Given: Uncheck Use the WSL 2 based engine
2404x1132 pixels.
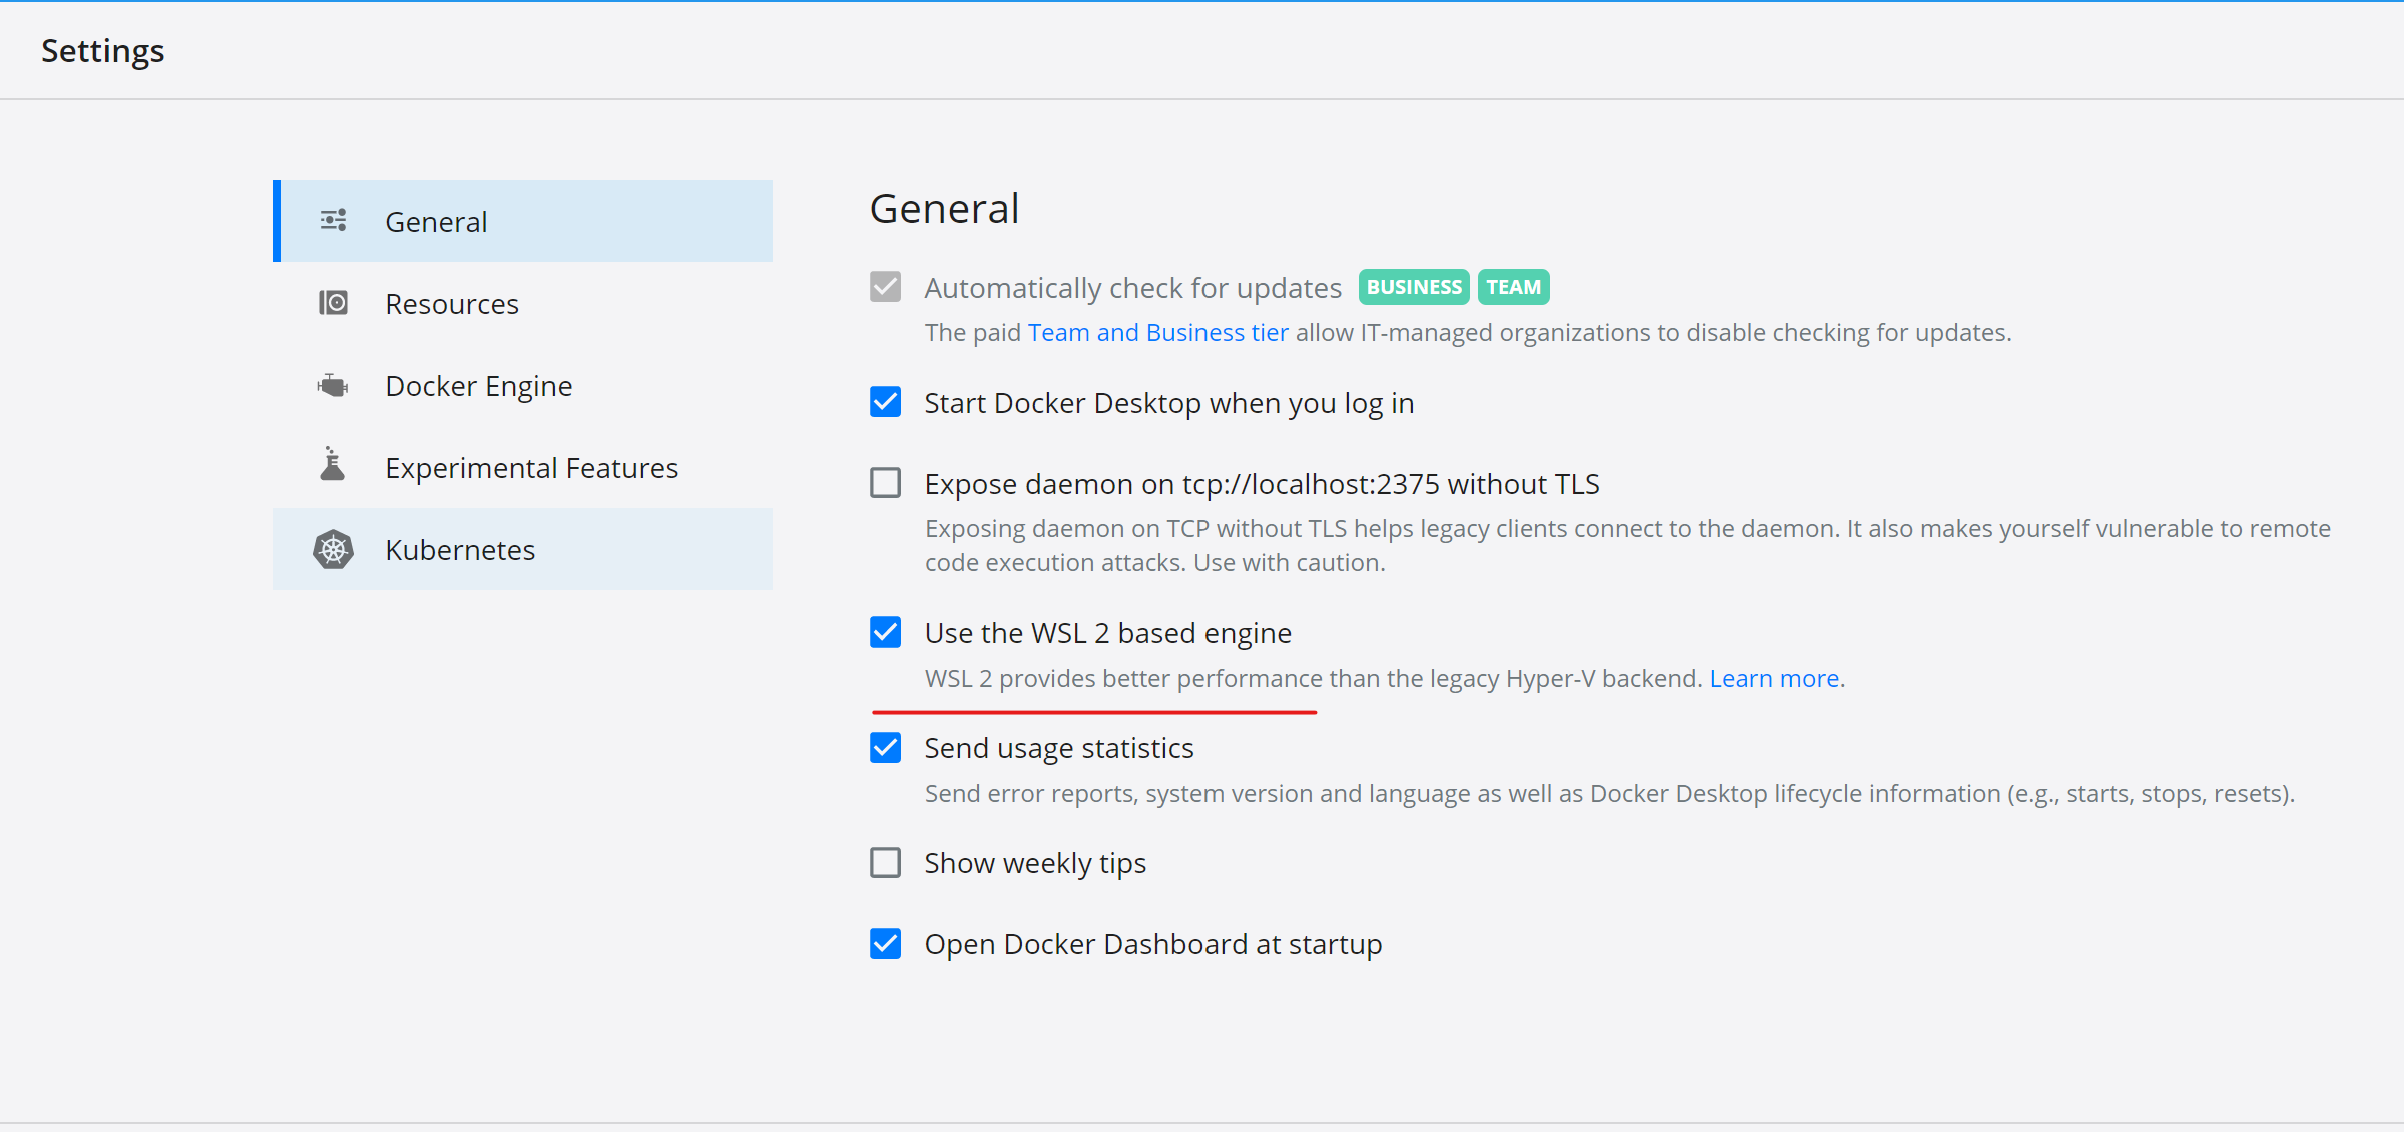Looking at the screenshot, I should pyautogui.click(x=885, y=632).
